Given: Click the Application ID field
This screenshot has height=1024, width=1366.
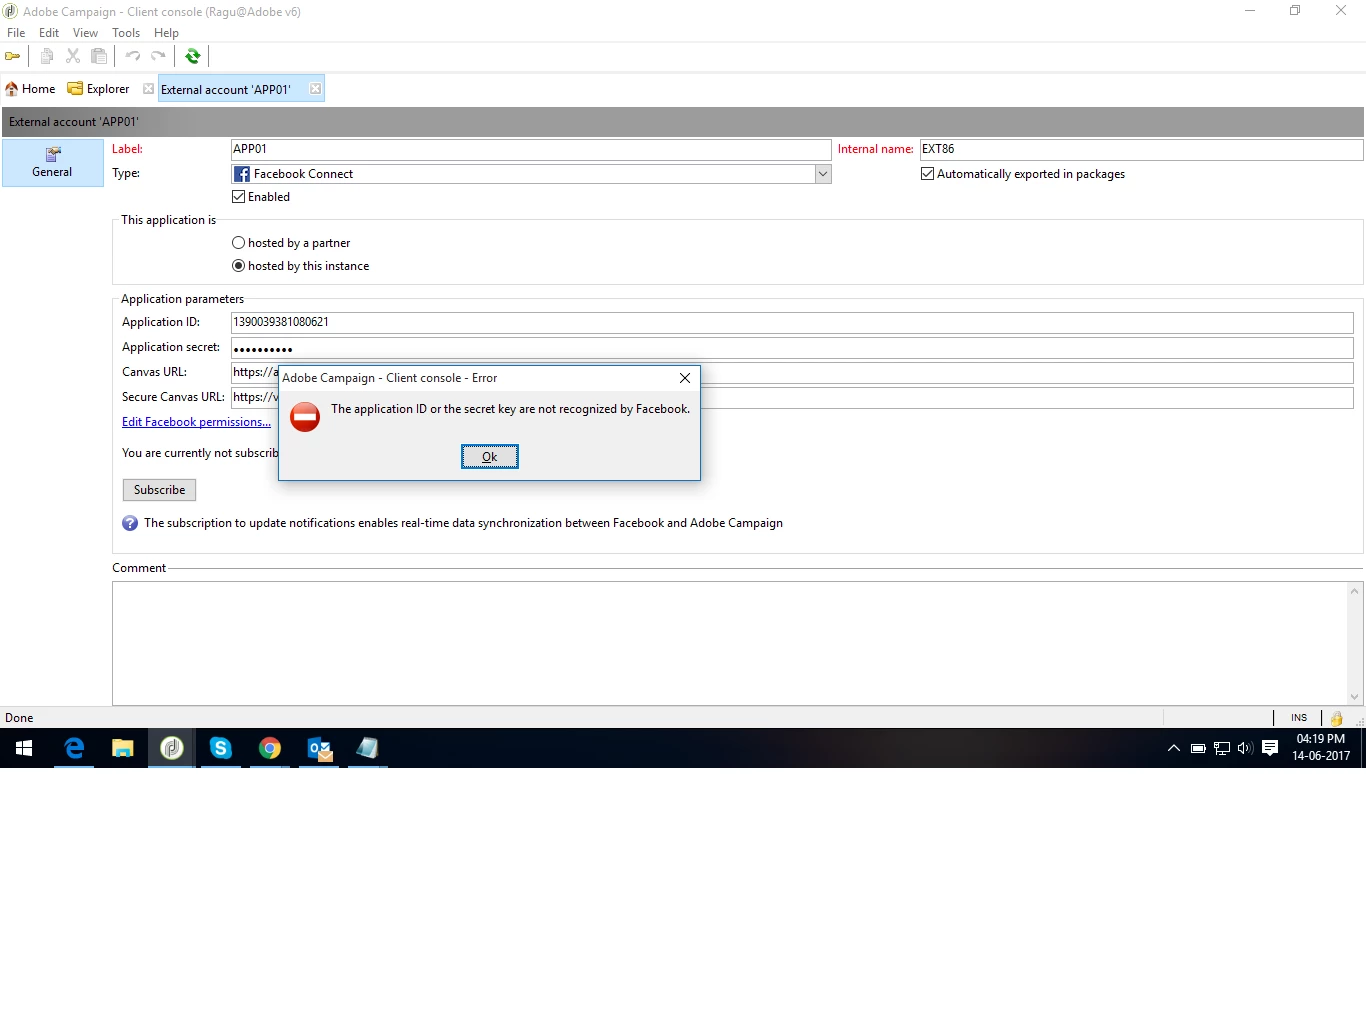Looking at the screenshot, I should point(792,322).
